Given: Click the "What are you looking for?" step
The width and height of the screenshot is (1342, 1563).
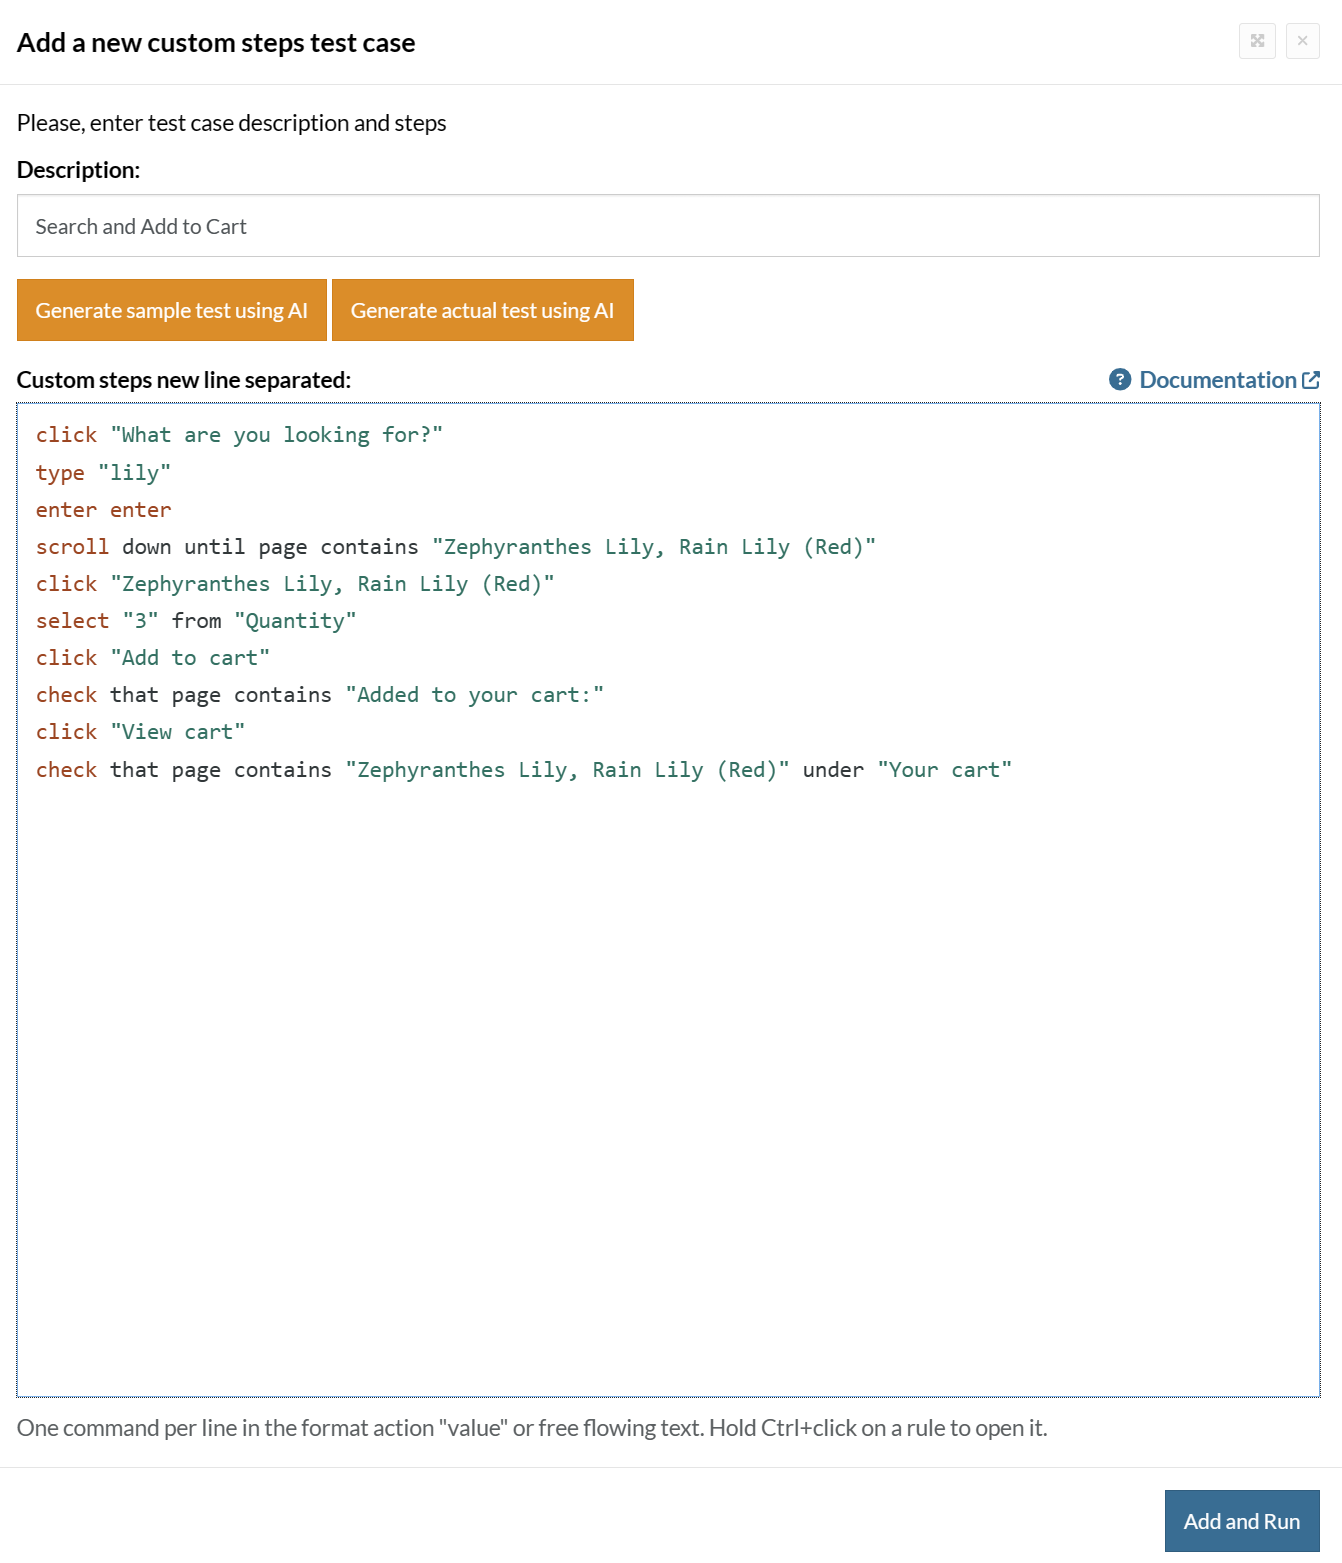Looking at the screenshot, I should tap(239, 435).
